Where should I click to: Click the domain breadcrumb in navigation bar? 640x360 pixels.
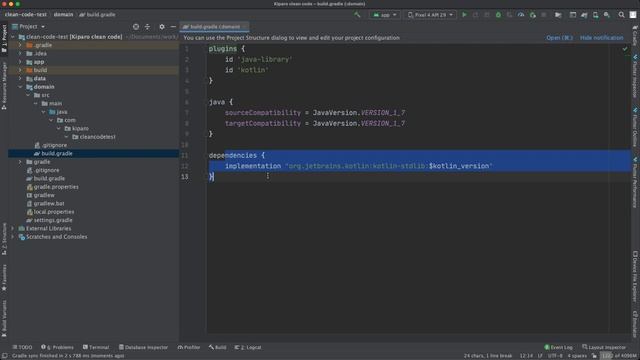pos(63,15)
